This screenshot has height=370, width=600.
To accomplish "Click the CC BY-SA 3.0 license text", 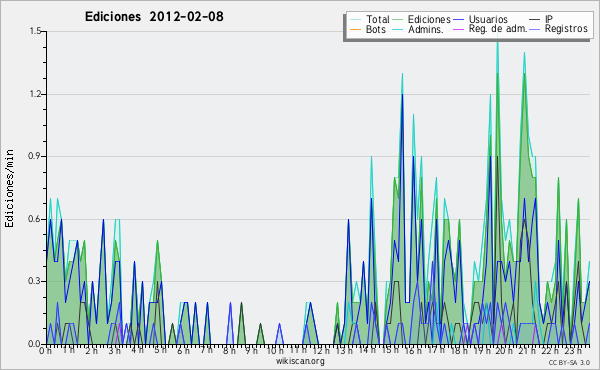I will (569, 363).
